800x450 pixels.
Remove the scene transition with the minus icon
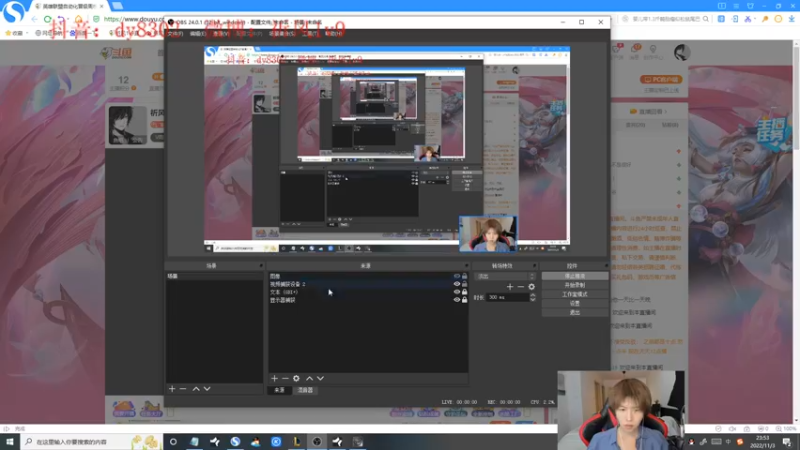click(x=520, y=287)
